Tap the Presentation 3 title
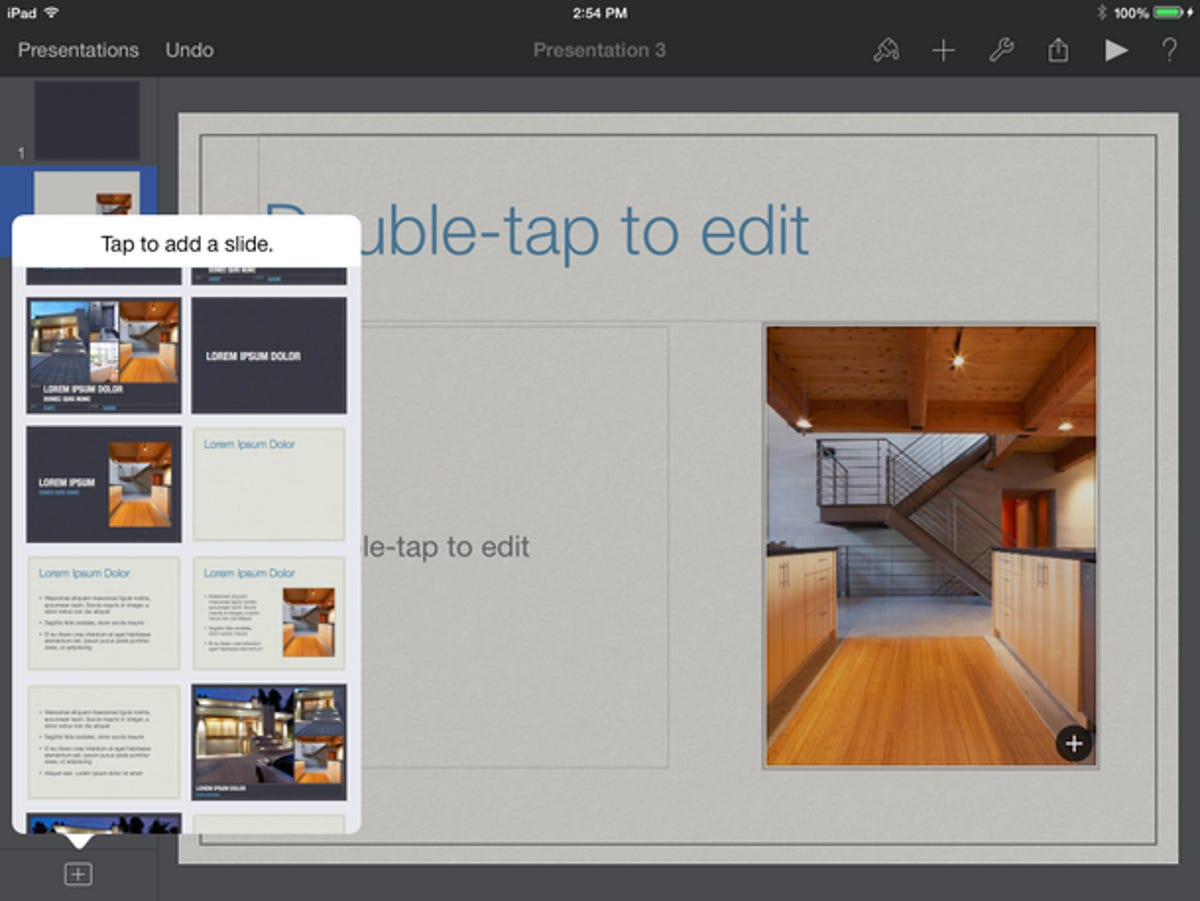Viewport: 1200px width, 901px height. [599, 49]
